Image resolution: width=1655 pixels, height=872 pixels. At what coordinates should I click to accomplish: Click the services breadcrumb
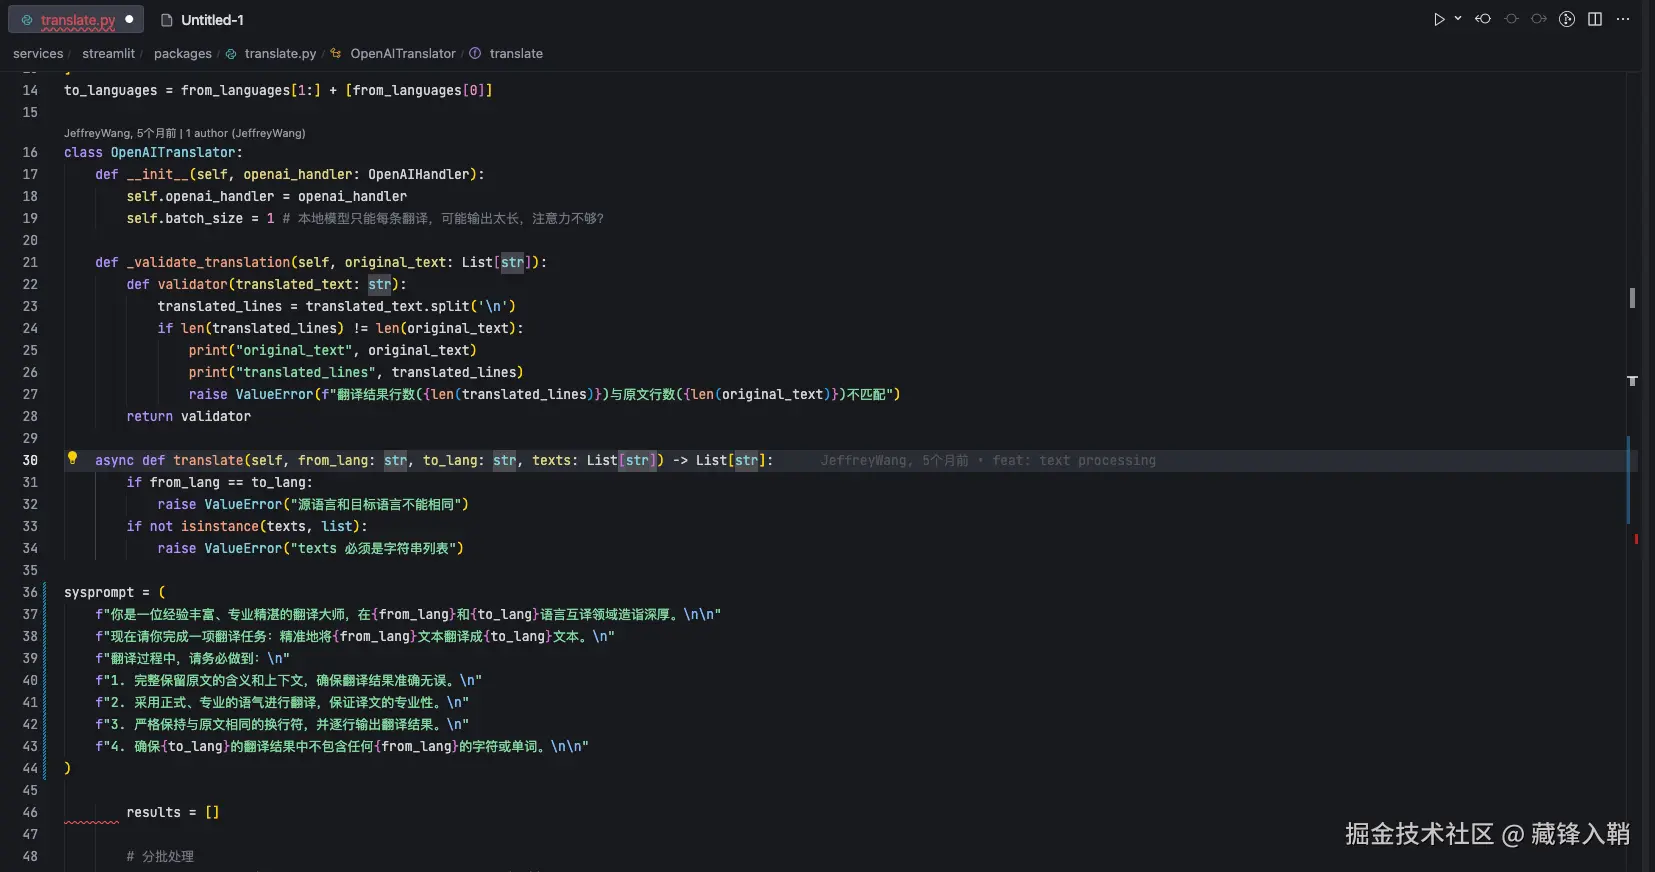point(38,54)
